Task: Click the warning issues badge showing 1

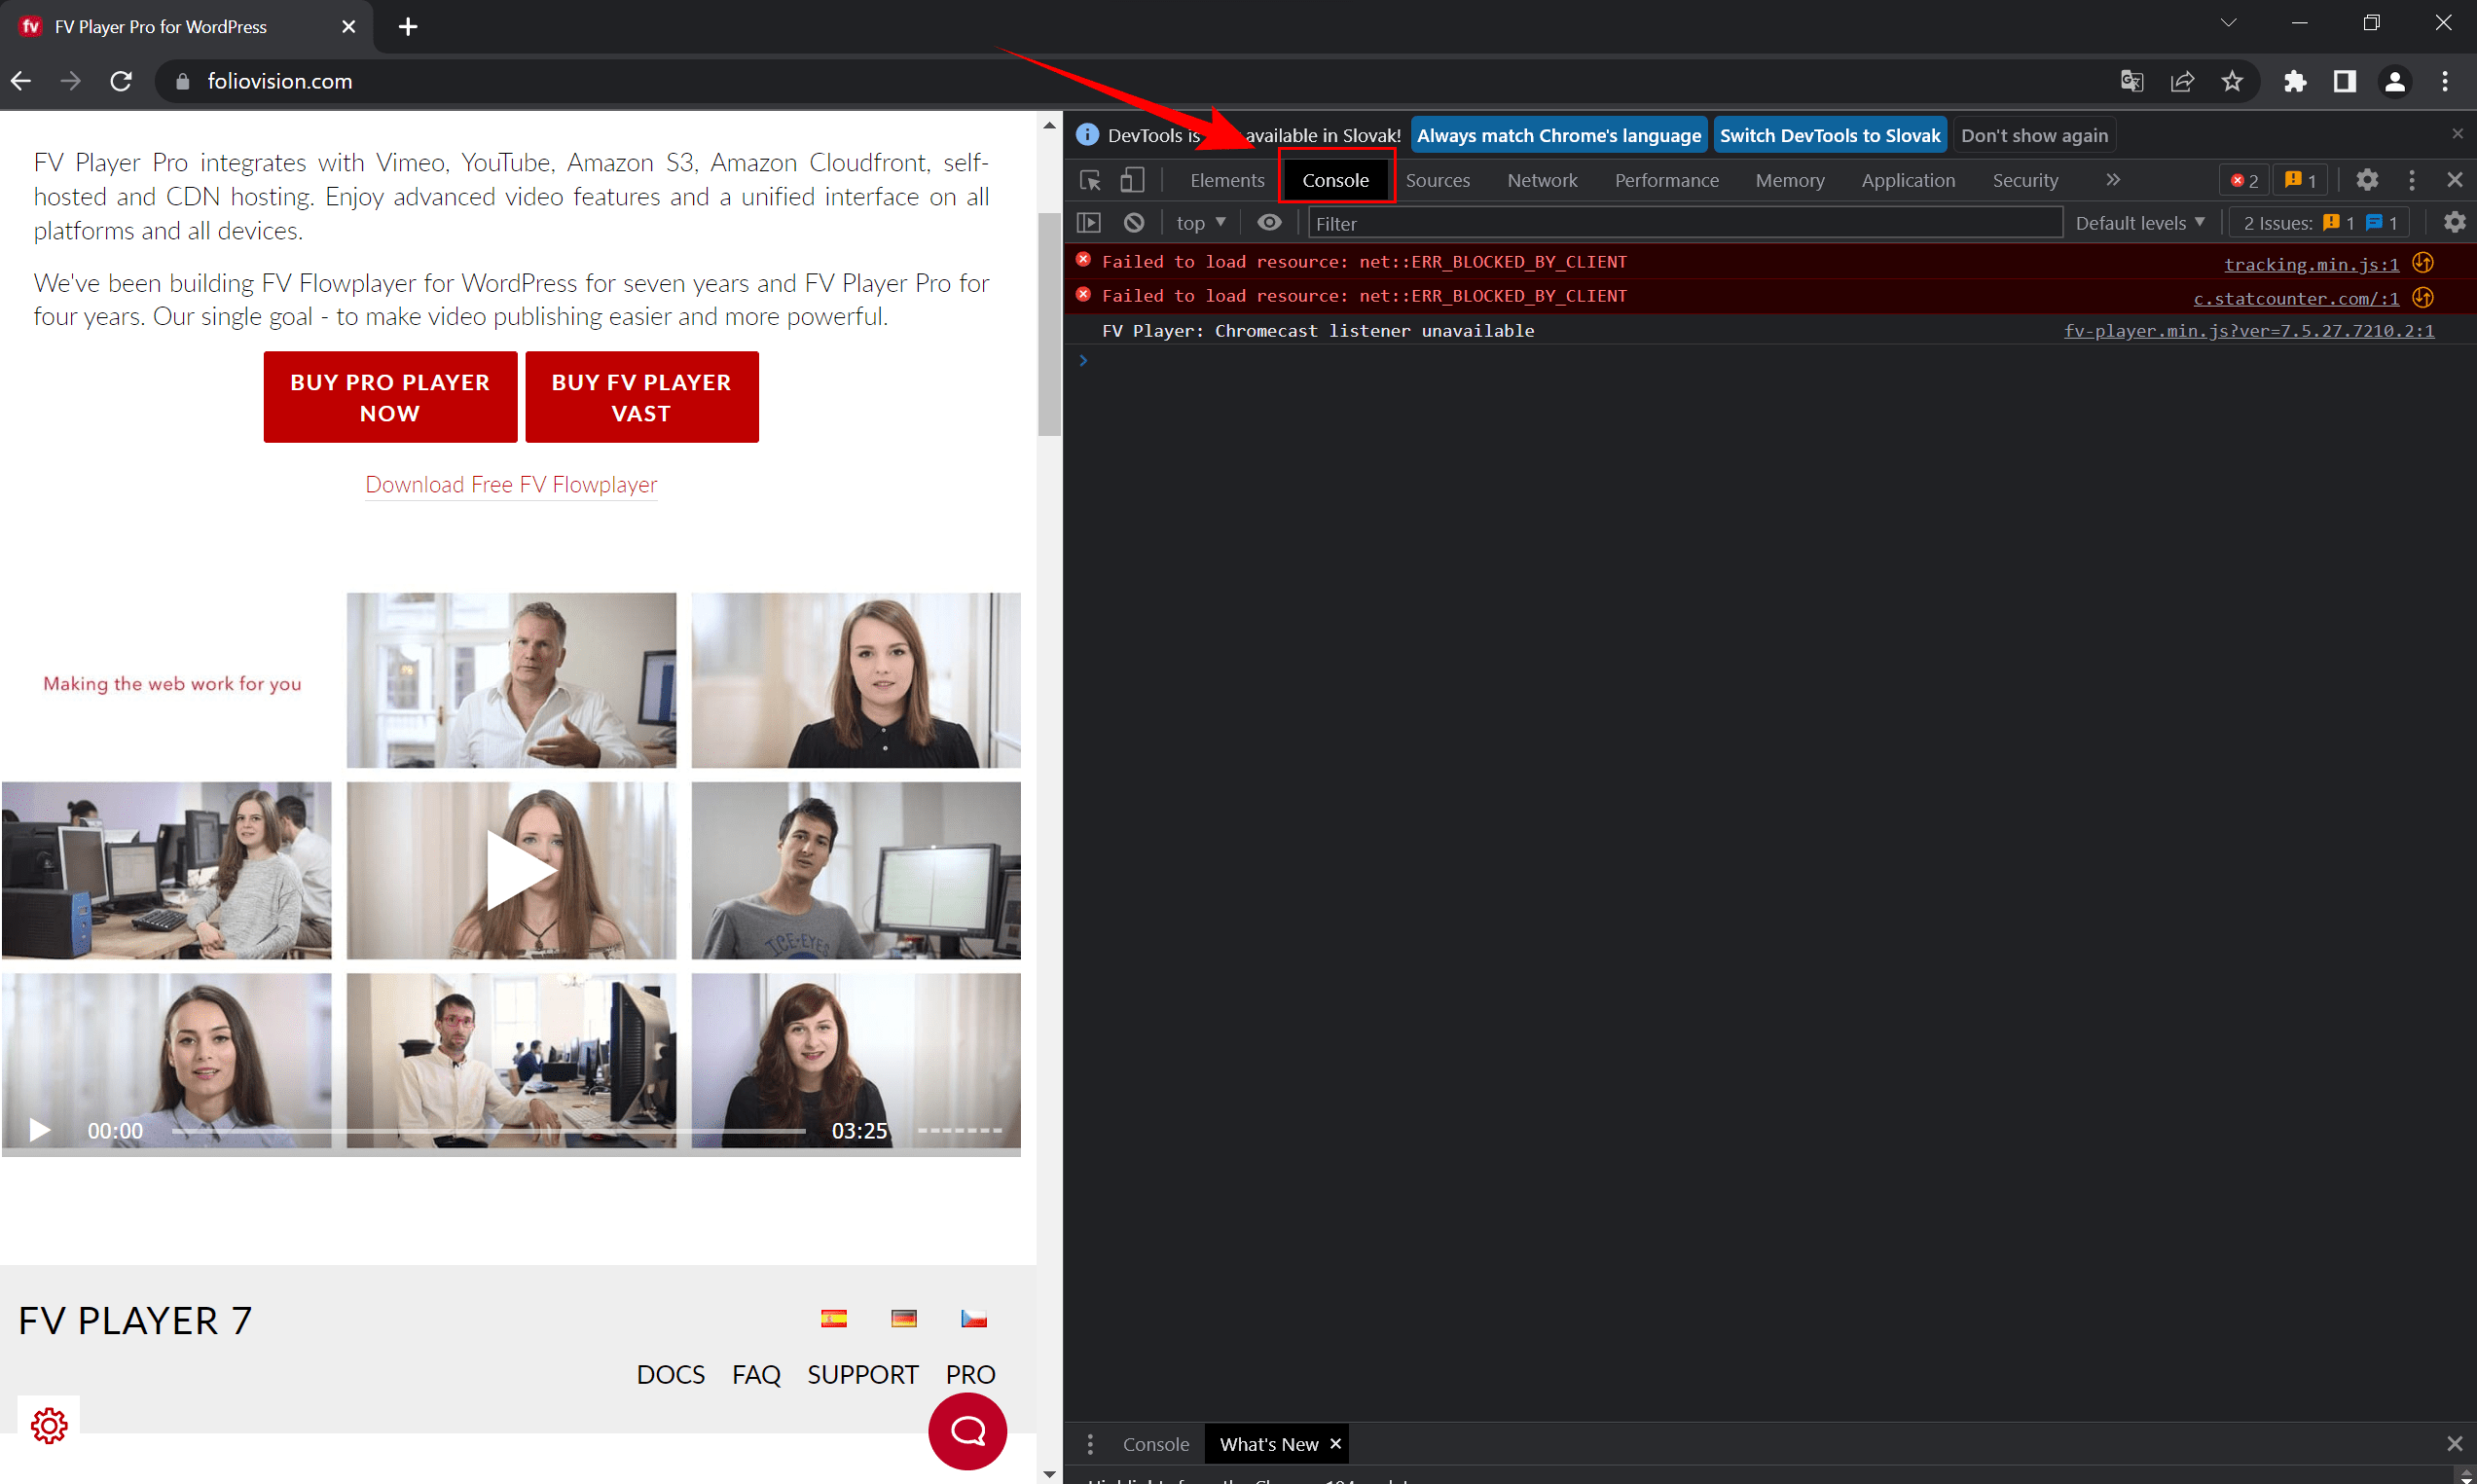Action: click(2299, 180)
